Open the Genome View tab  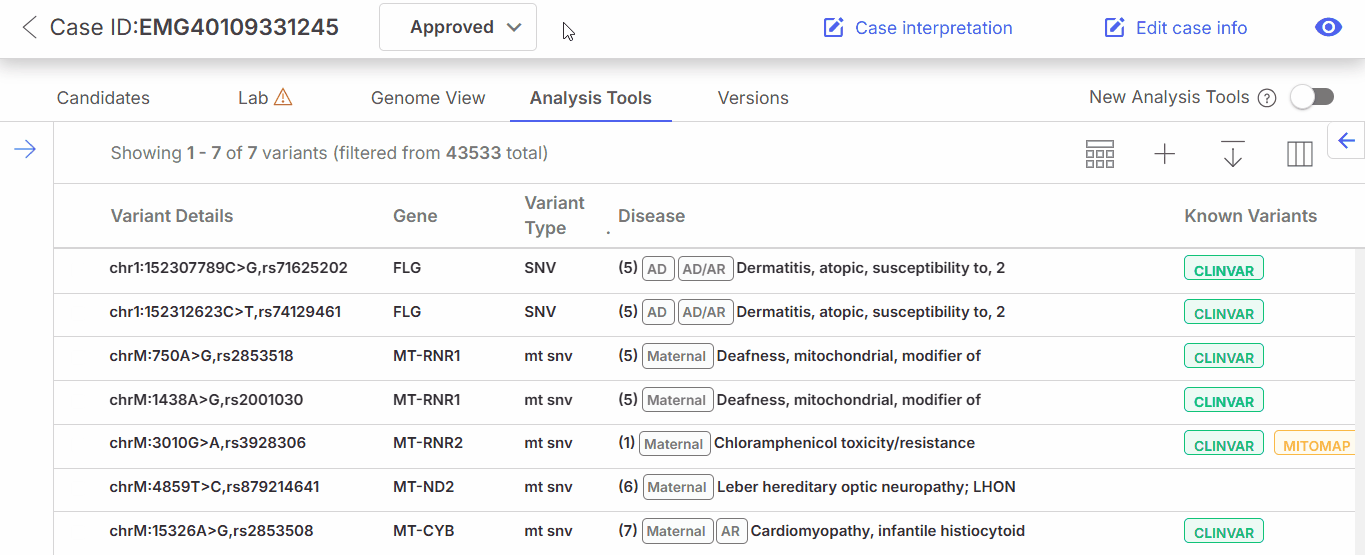click(x=428, y=98)
